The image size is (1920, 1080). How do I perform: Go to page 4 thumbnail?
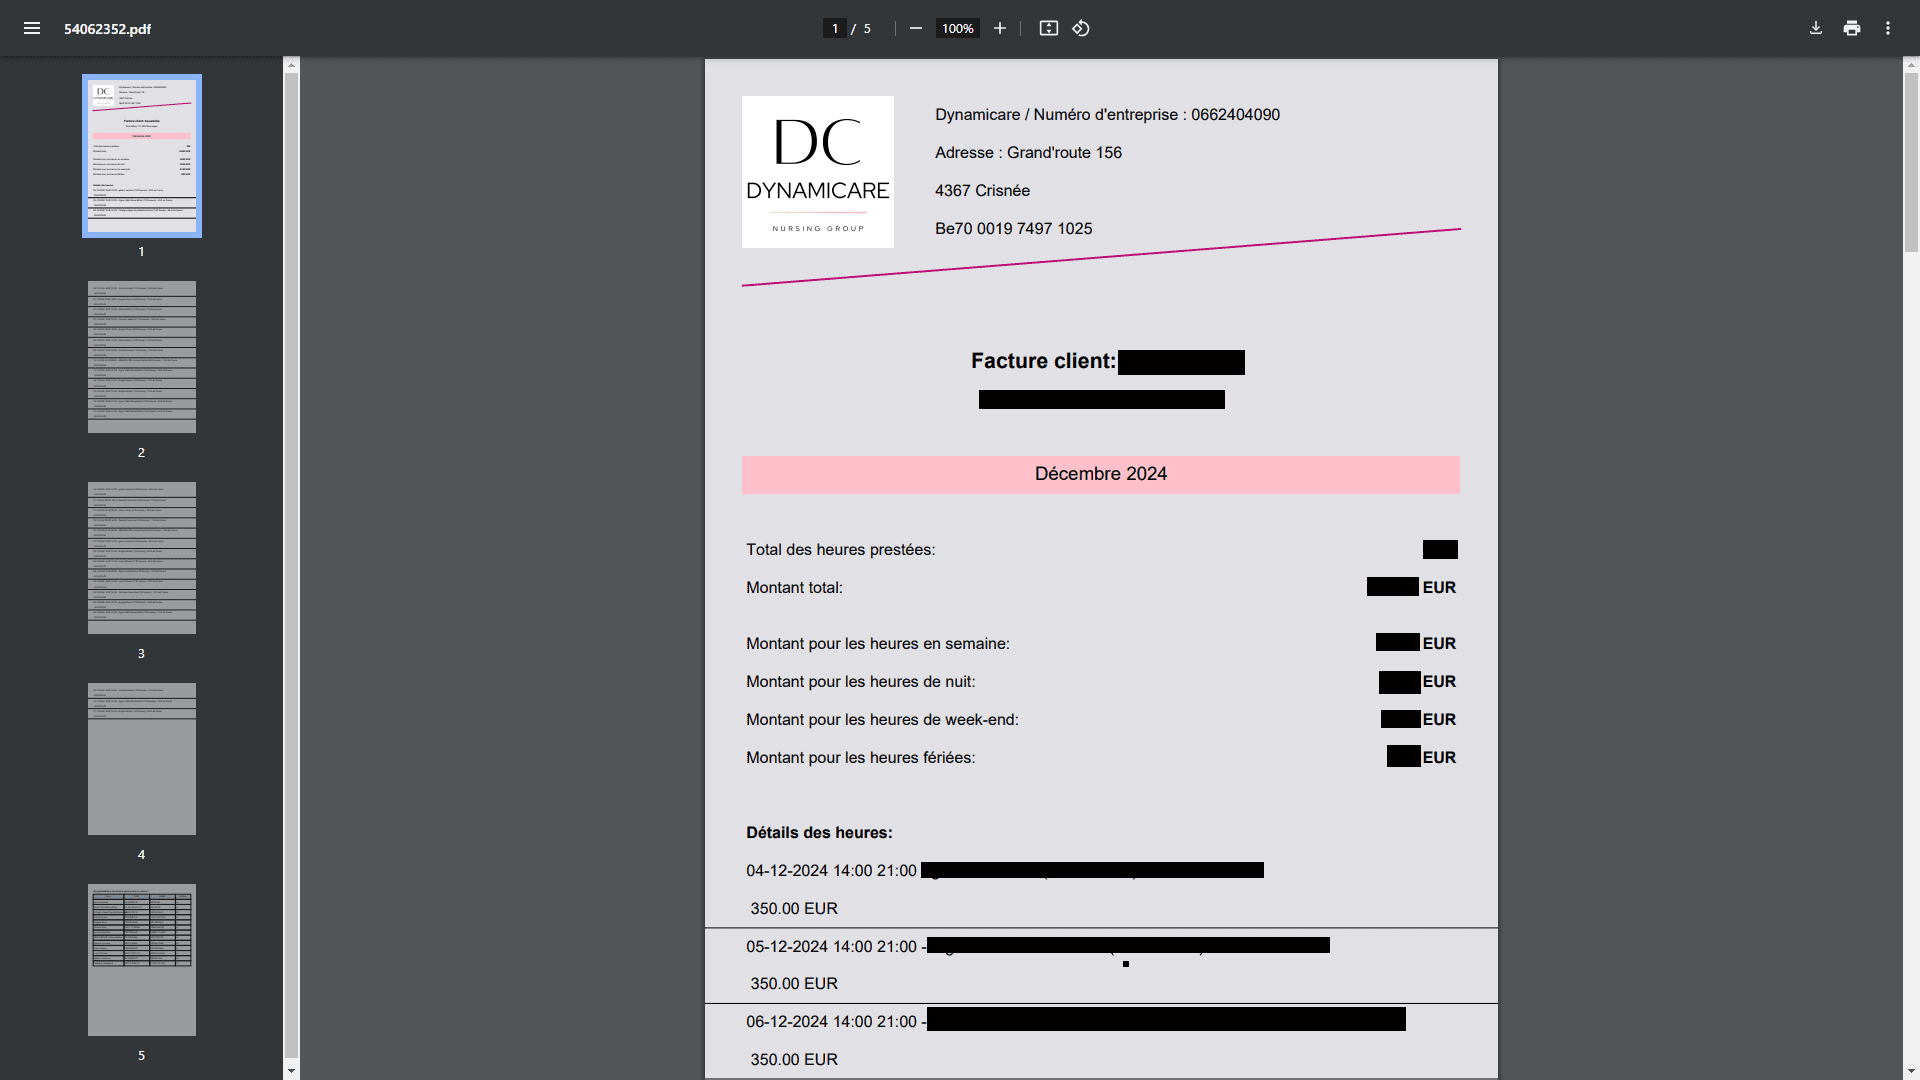[142, 759]
